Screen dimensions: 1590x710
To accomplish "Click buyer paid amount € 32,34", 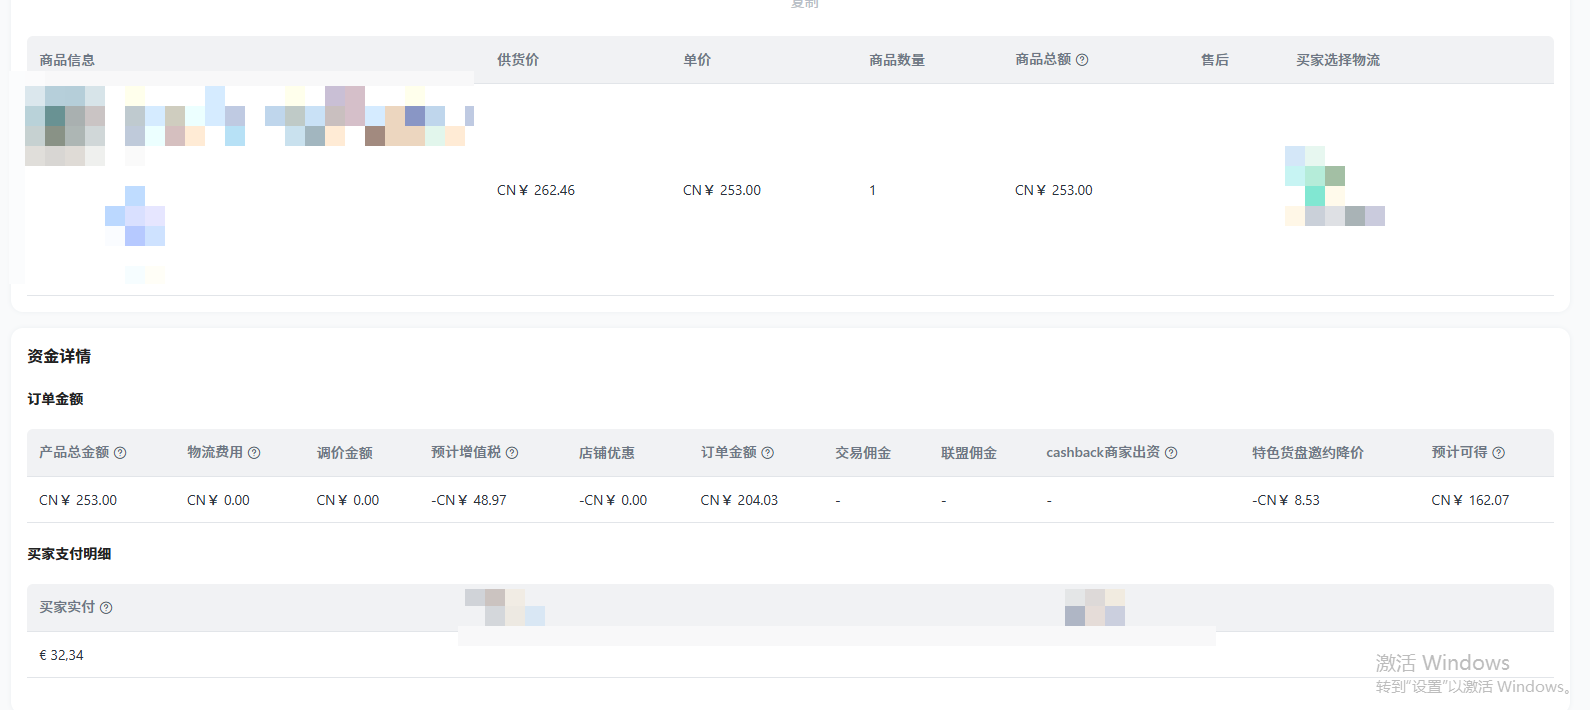I will [x=61, y=655].
